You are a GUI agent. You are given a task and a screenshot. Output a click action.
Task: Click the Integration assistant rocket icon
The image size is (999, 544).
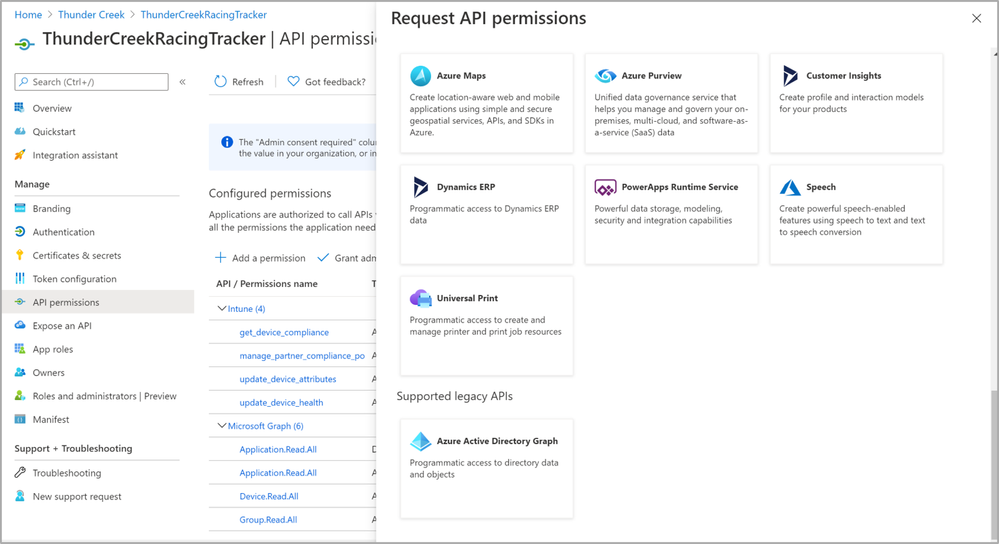tap(20, 155)
